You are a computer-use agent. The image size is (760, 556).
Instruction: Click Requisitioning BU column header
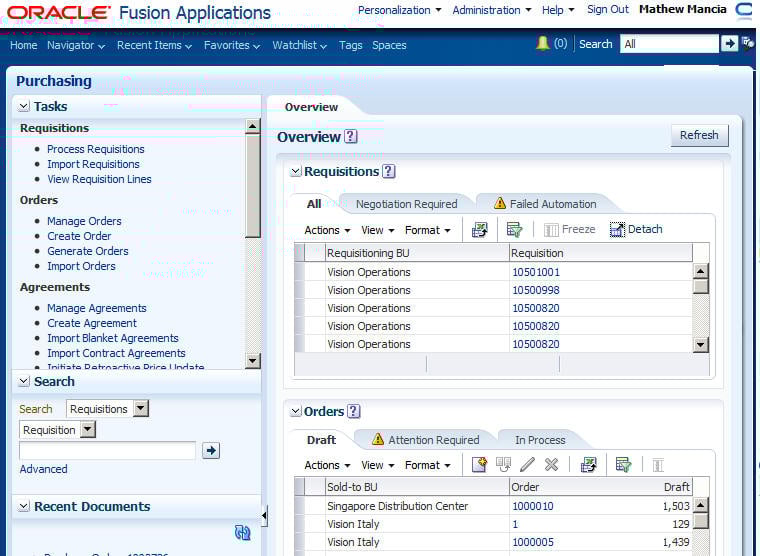pyautogui.click(x=417, y=253)
